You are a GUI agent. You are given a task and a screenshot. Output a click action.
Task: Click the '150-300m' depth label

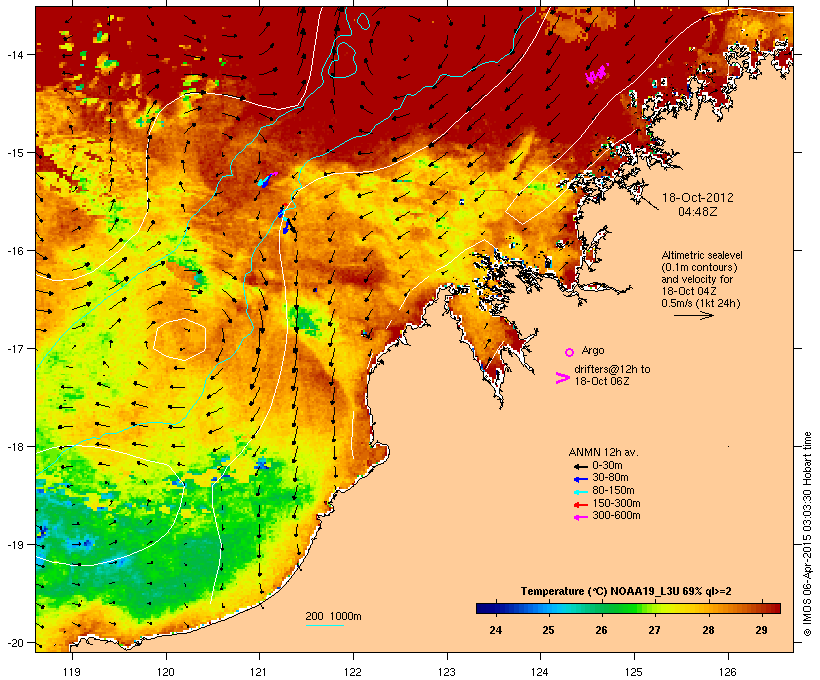tap(616, 503)
